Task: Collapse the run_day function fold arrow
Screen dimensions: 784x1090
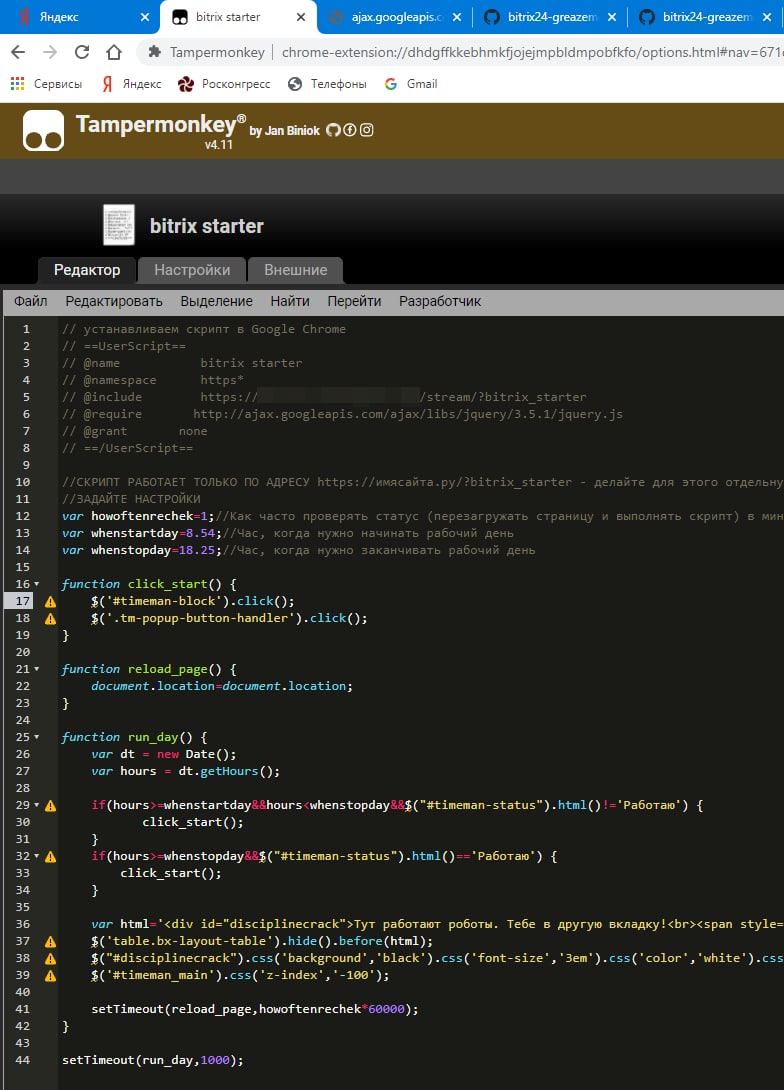Action: [37, 737]
